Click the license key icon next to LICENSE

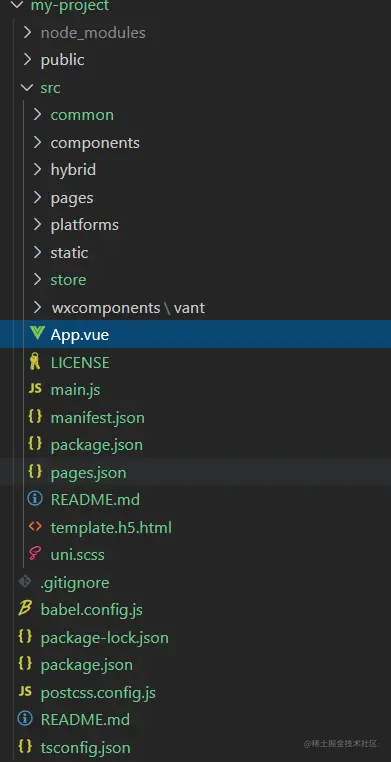35,362
